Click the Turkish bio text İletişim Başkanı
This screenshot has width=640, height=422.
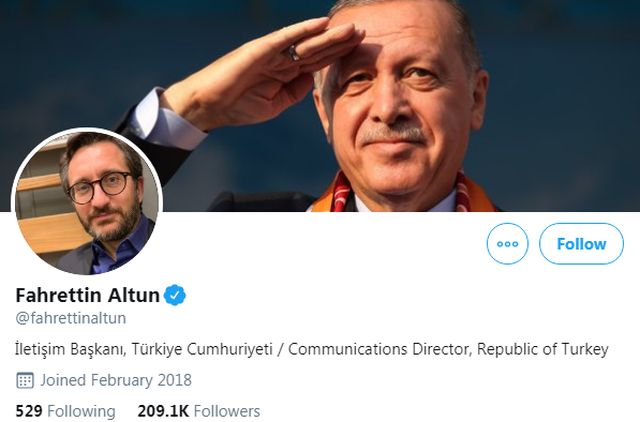(x=71, y=349)
